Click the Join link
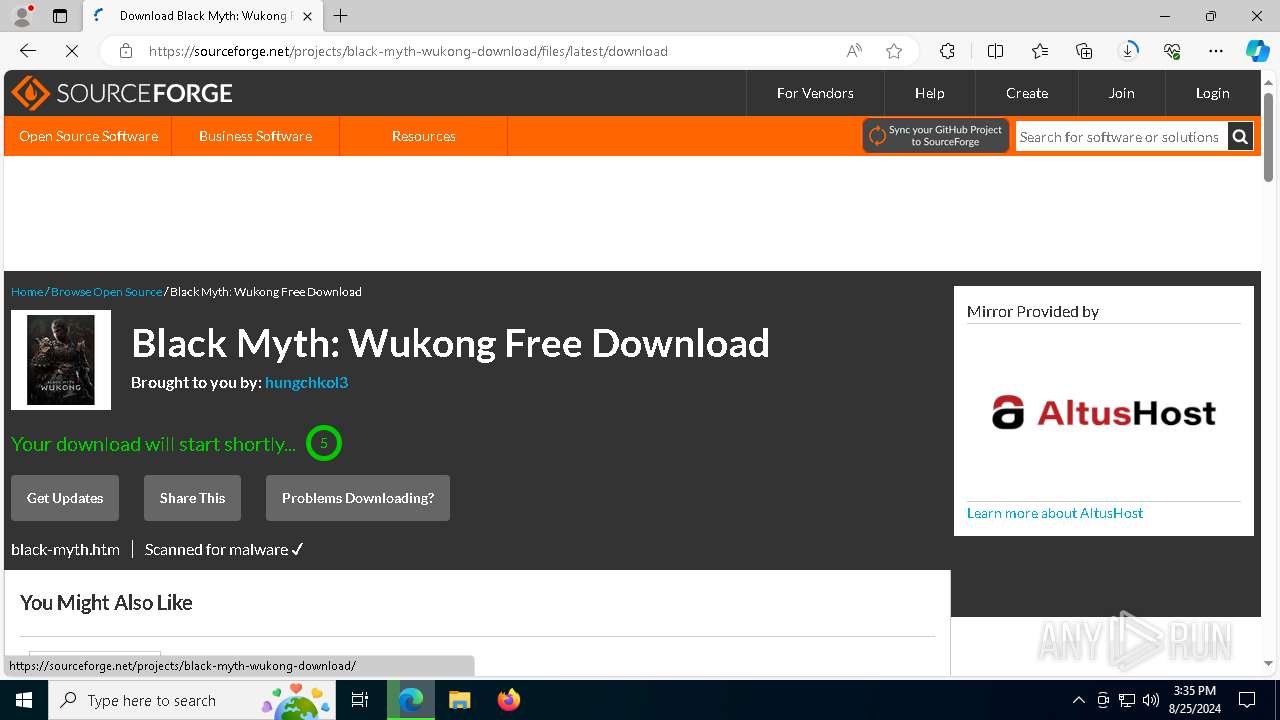This screenshot has height=720, width=1280. pos(1121,93)
